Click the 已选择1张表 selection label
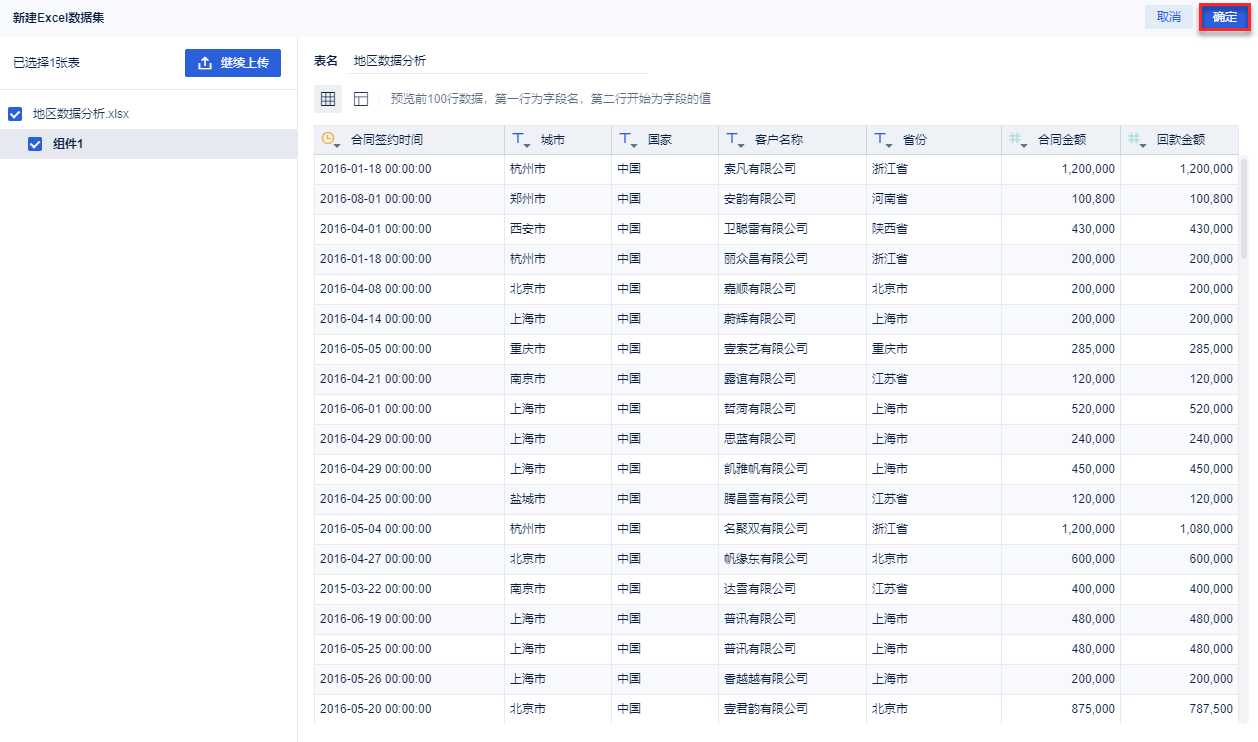This screenshot has width=1258, height=742. [x=46, y=63]
